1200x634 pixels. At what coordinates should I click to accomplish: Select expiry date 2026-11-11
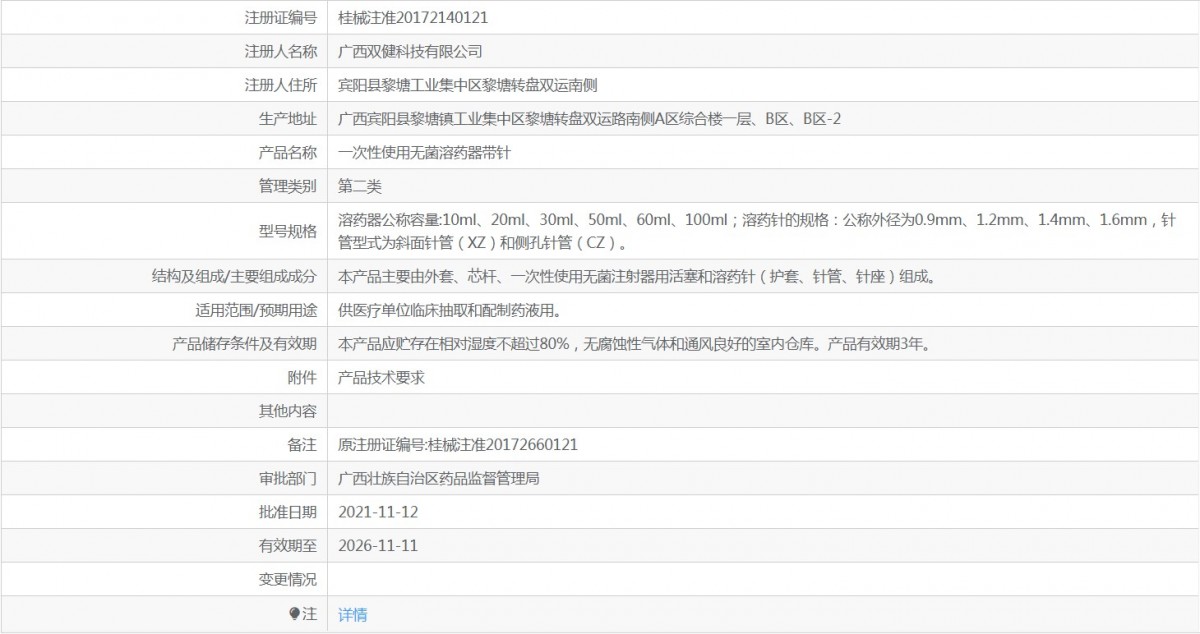coord(378,546)
